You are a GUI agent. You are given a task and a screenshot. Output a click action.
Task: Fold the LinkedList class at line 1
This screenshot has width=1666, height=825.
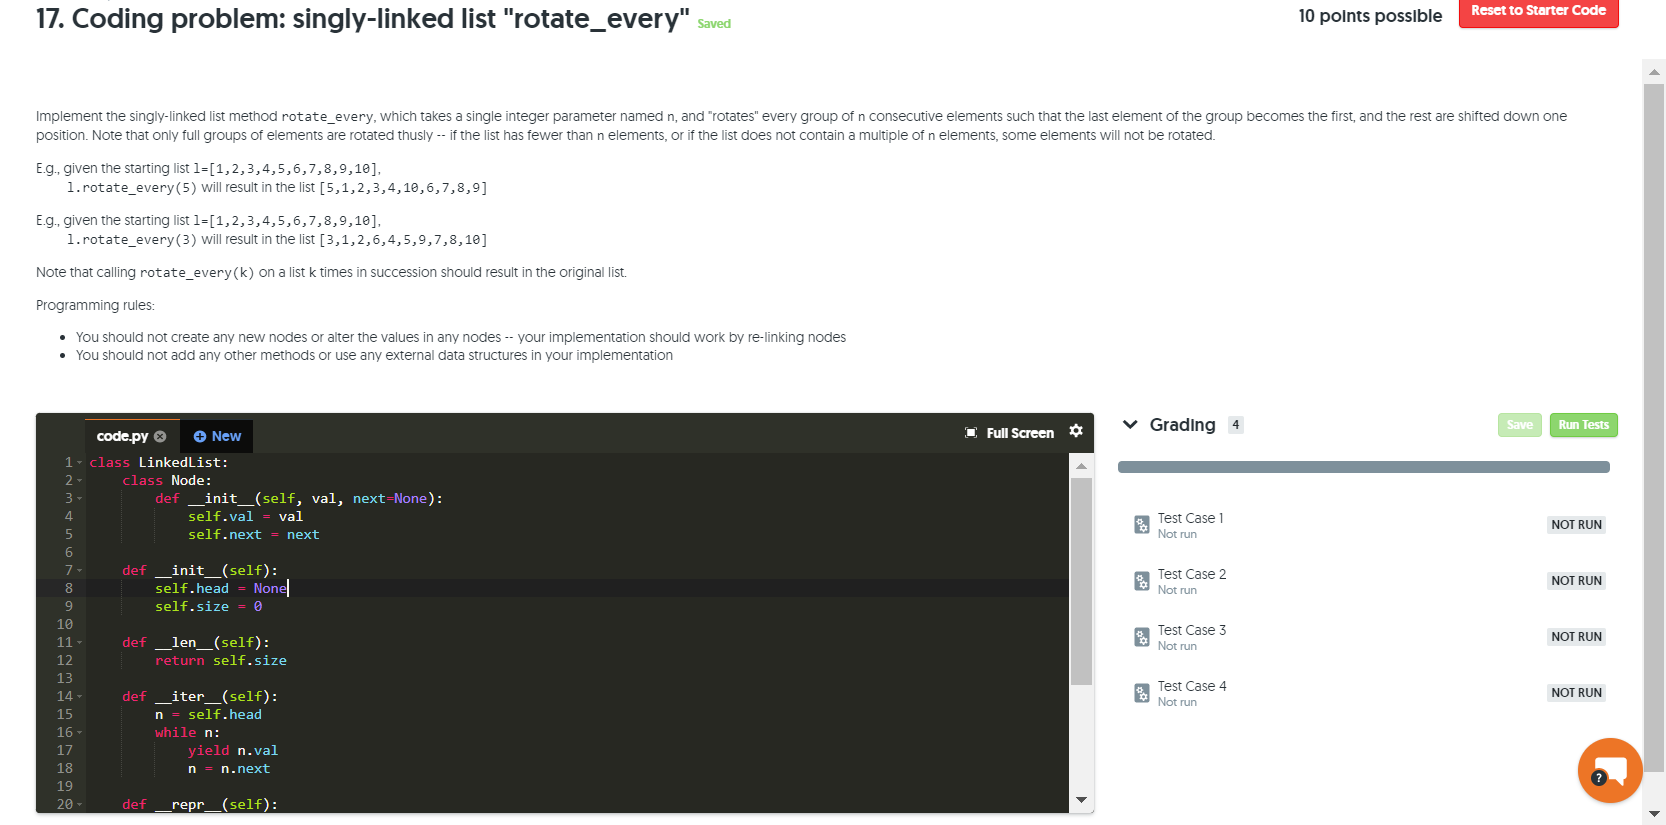point(80,463)
